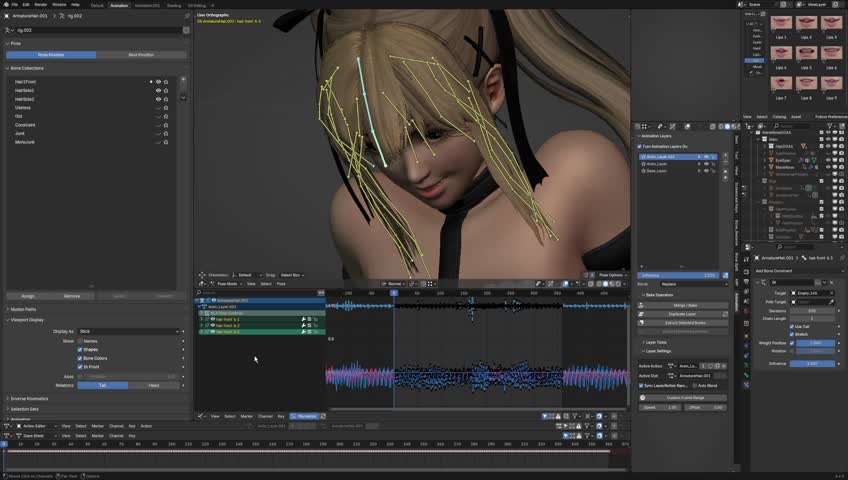Image resolution: width=848 pixels, height=480 pixels.
Task: Click add layer plus button in Animation Layers
Action: 725,156
